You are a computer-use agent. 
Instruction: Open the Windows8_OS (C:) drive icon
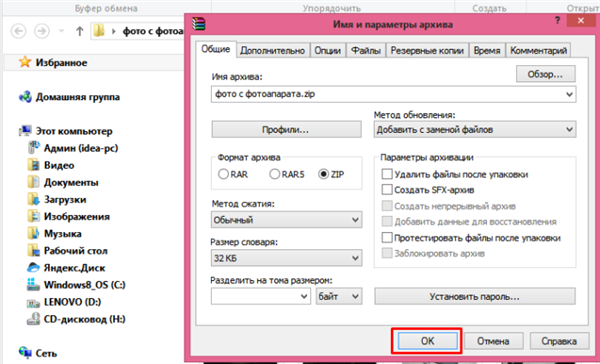click(33, 285)
